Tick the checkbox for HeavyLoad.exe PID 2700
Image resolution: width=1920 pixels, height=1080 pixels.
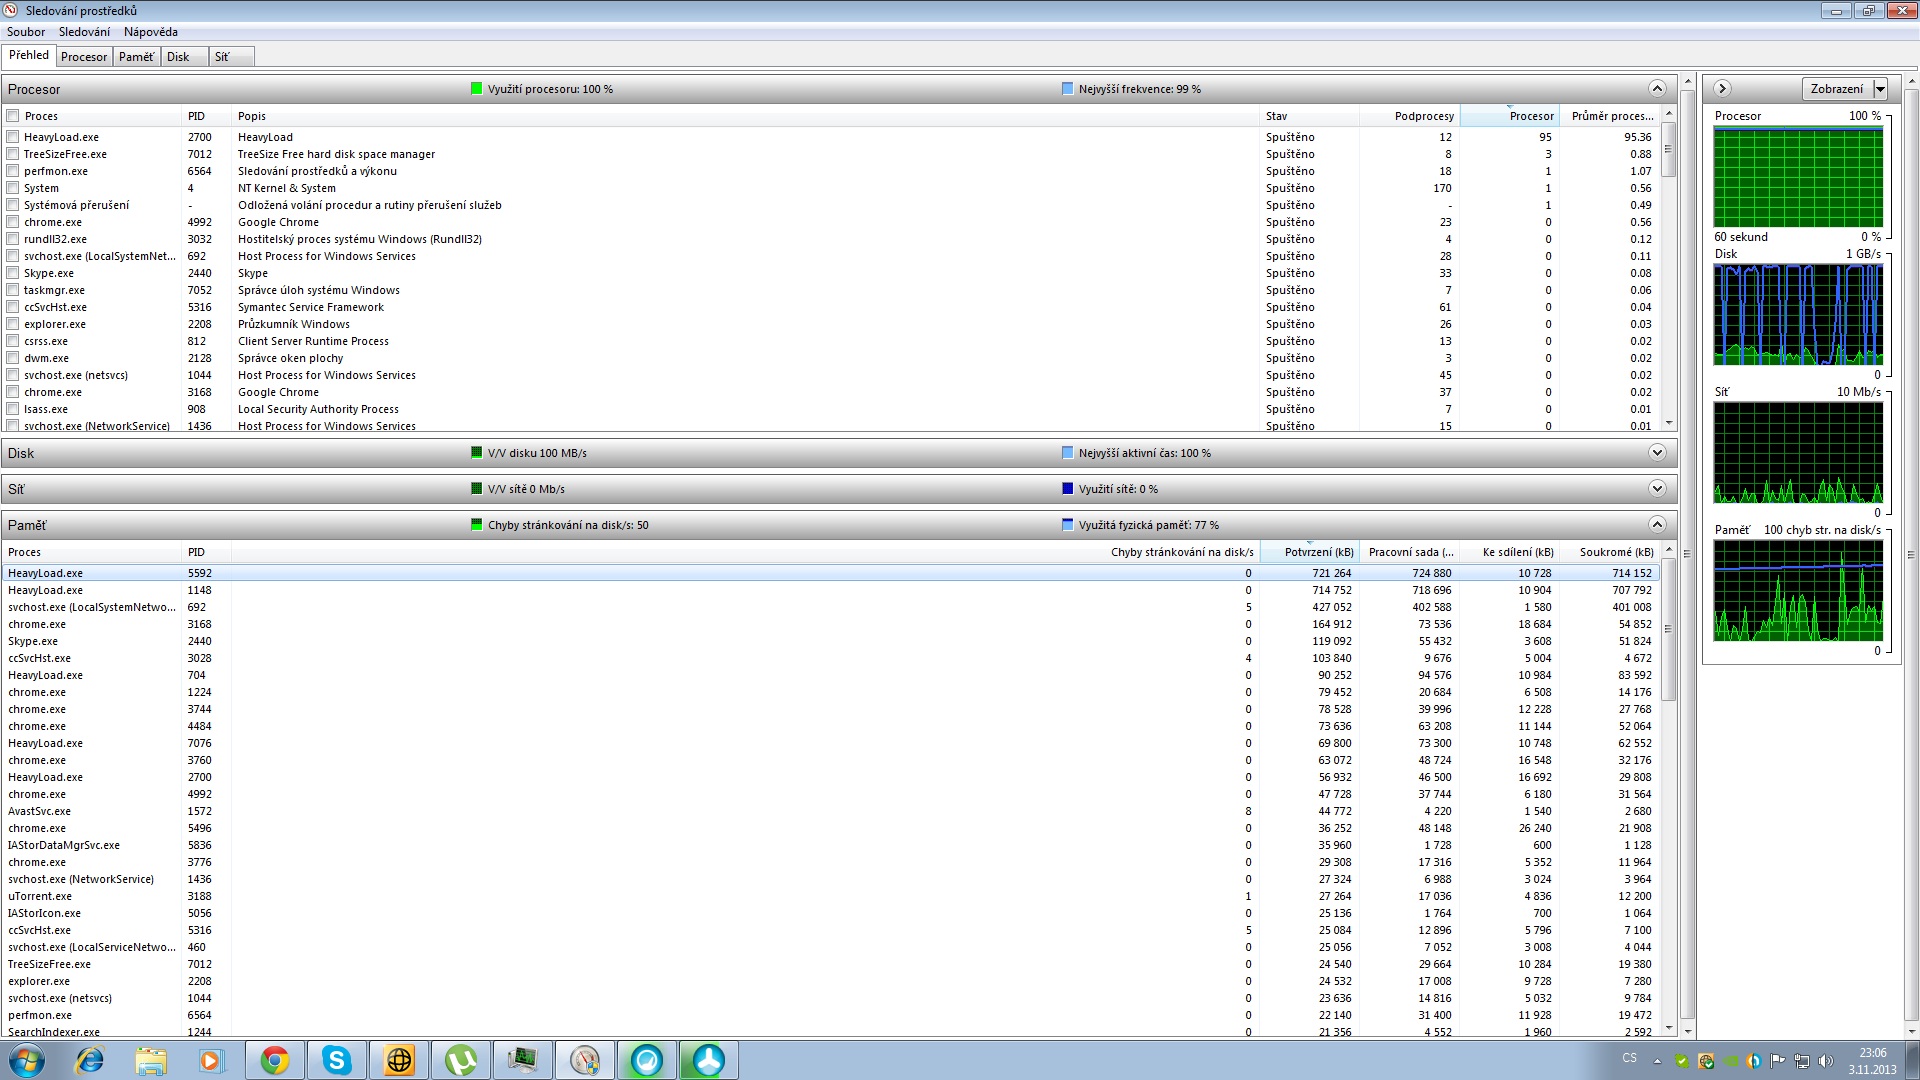(13, 137)
